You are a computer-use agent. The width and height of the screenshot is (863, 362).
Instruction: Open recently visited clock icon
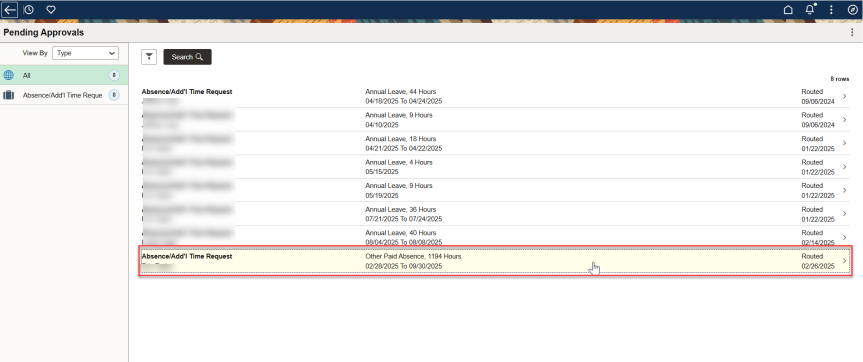(29, 9)
